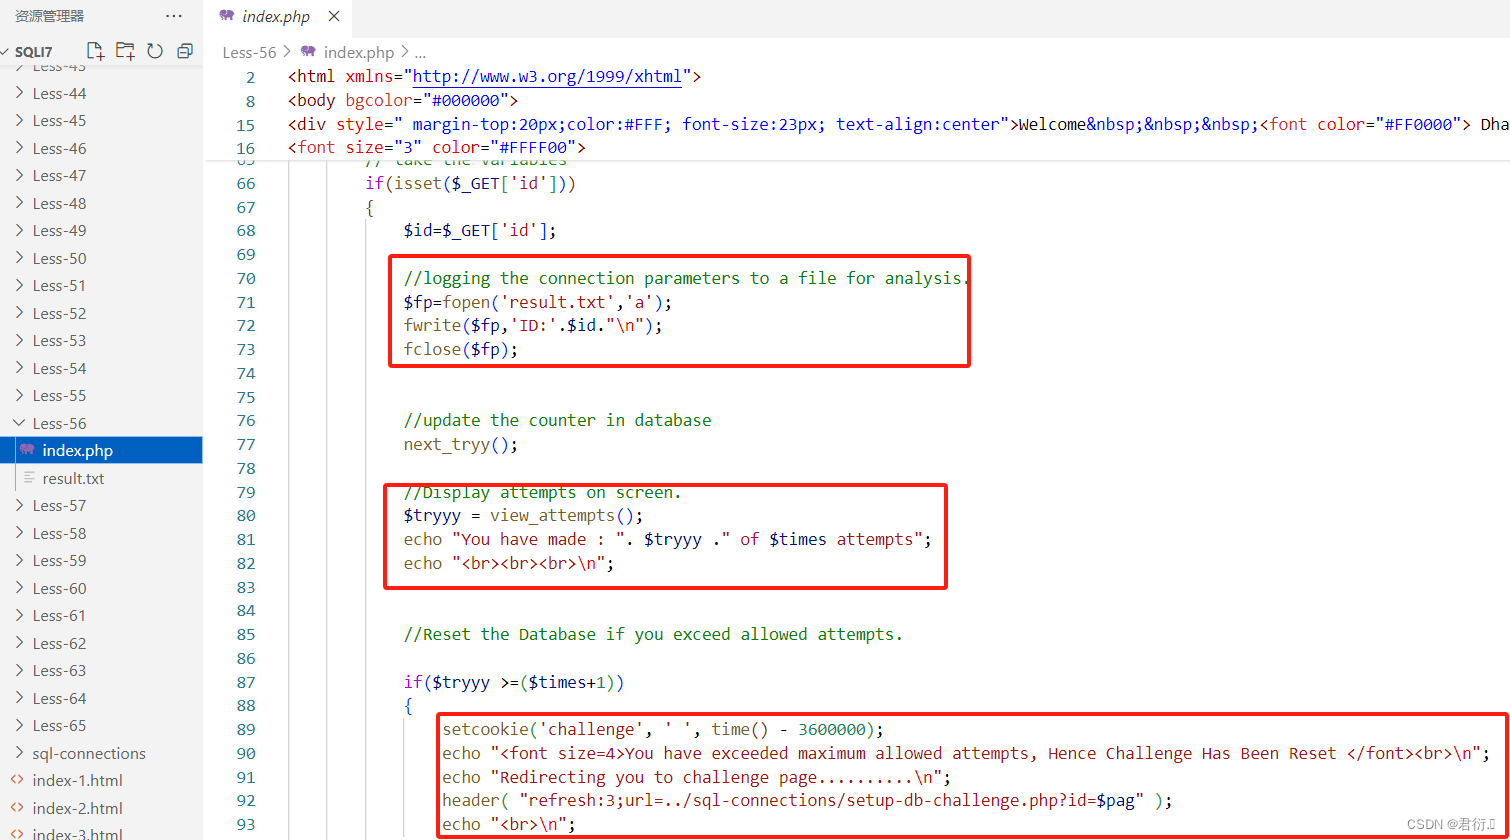This screenshot has width=1510, height=840.
Task: Click the breadcrumb ellipsis after index.php
Action: pyautogui.click(x=420, y=52)
